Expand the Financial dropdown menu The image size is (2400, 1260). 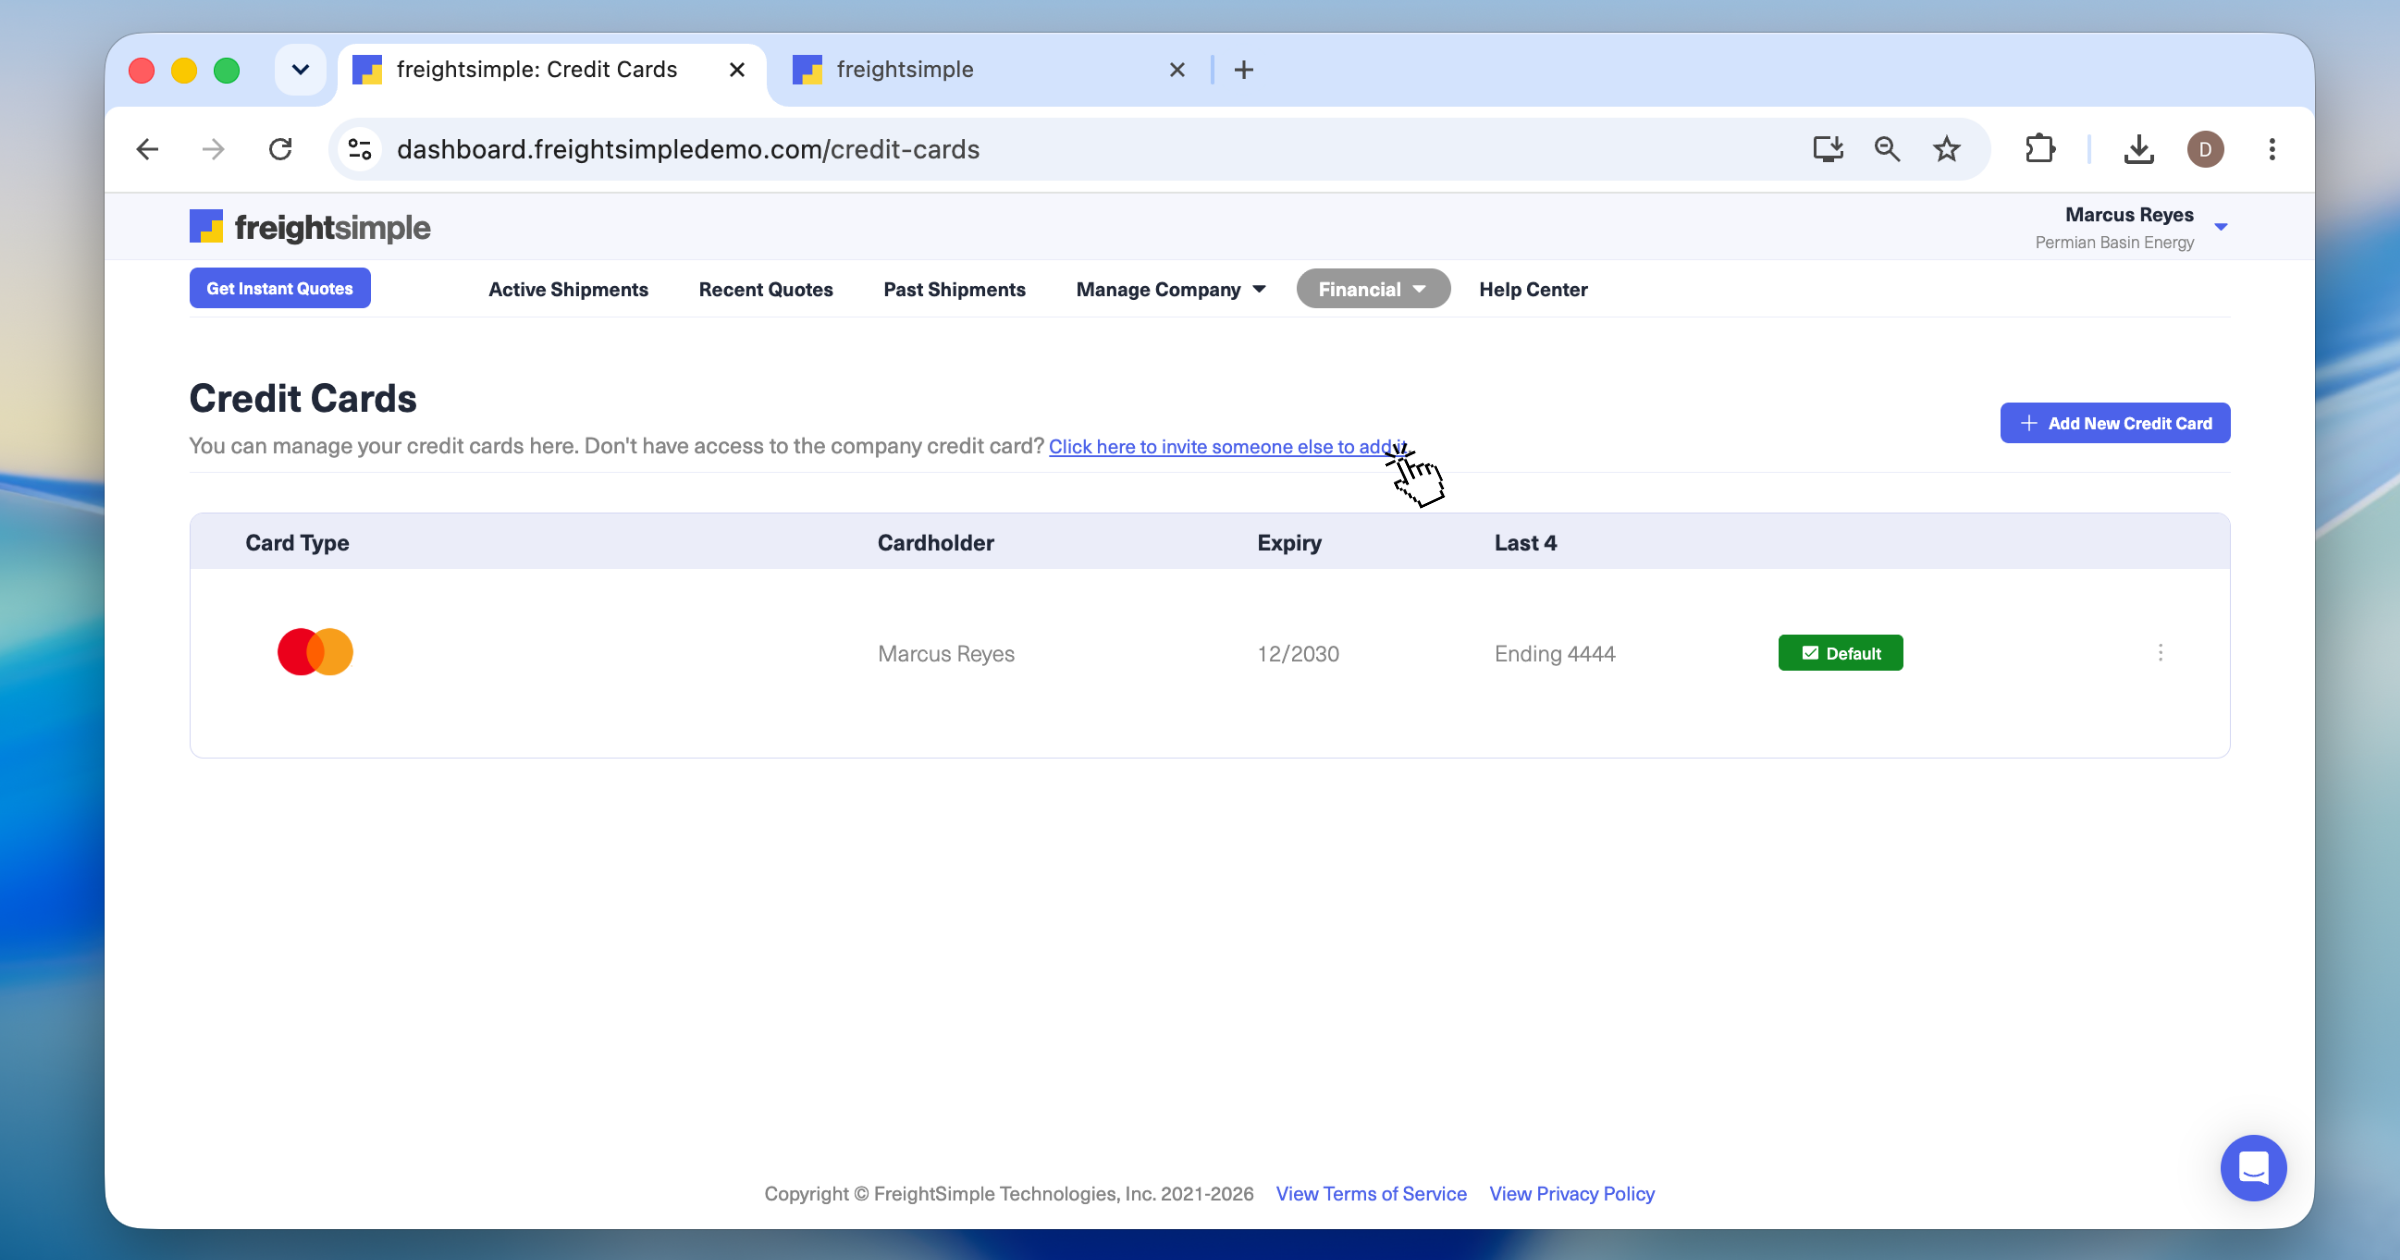click(1373, 289)
